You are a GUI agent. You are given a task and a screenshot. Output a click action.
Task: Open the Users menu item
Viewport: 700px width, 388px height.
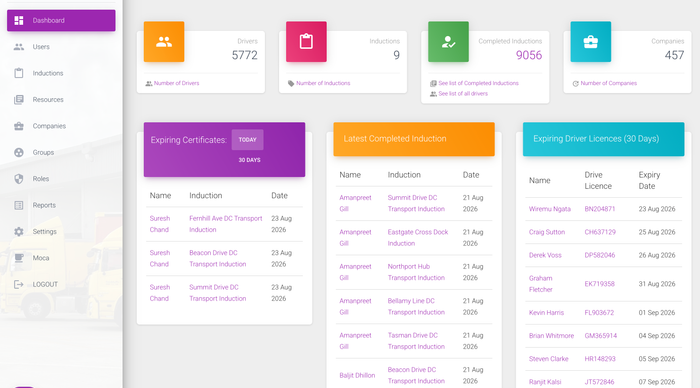[61, 47]
